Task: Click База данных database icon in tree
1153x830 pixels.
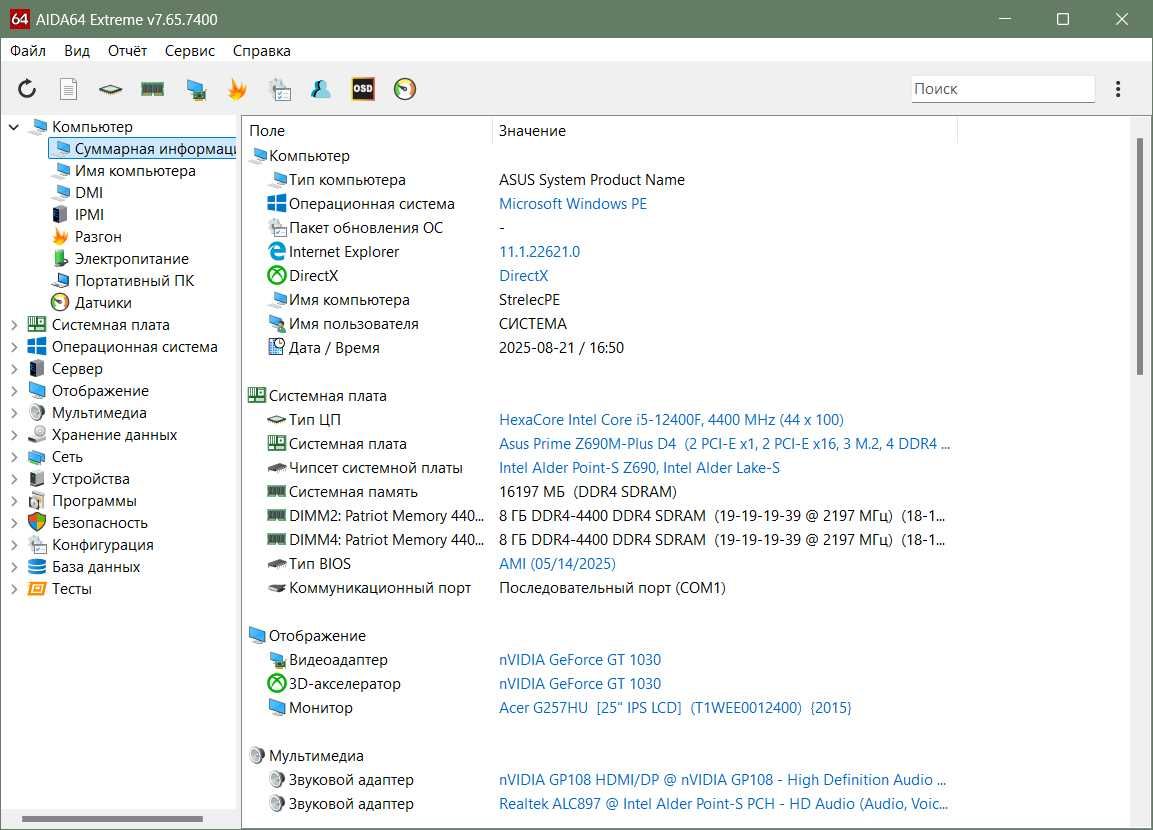Action: click(37, 566)
